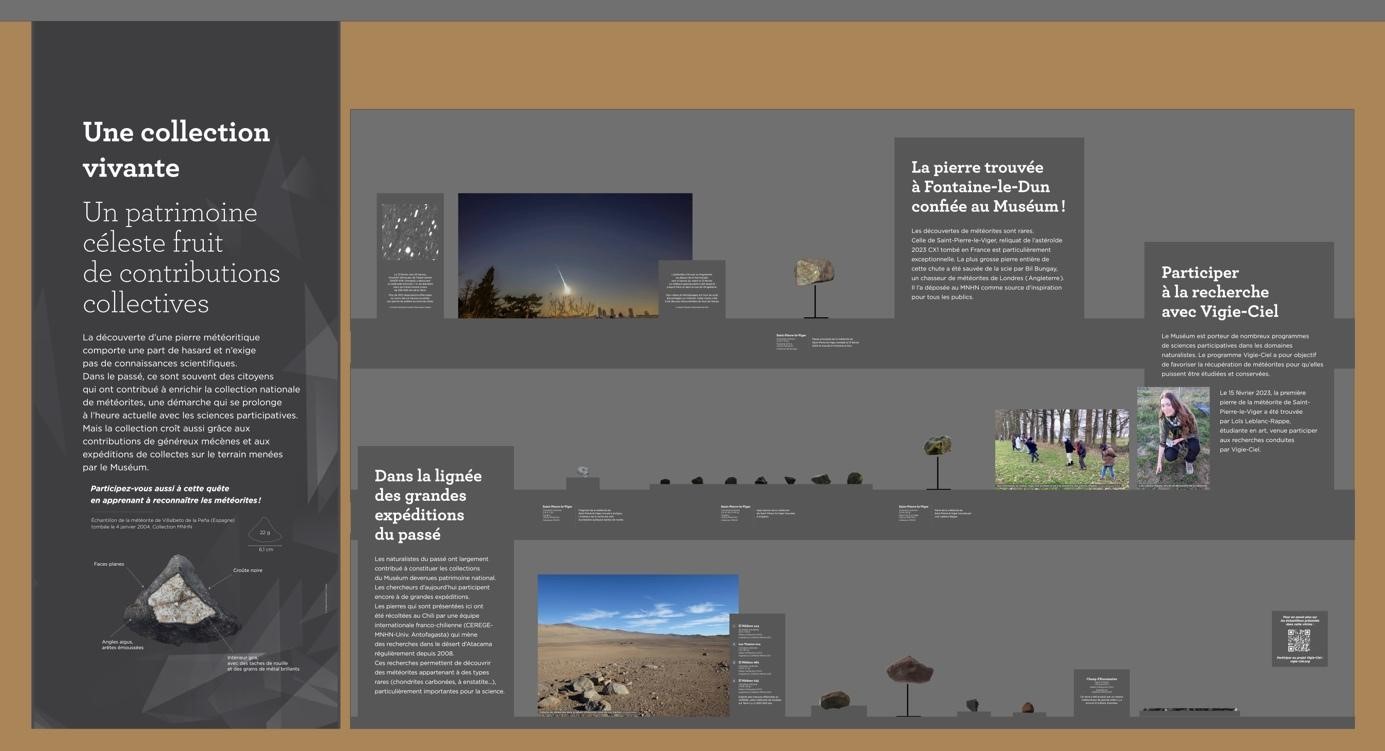Click "Participer au projet Vigie-Ciel" text under the QR code

(x=1299, y=659)
